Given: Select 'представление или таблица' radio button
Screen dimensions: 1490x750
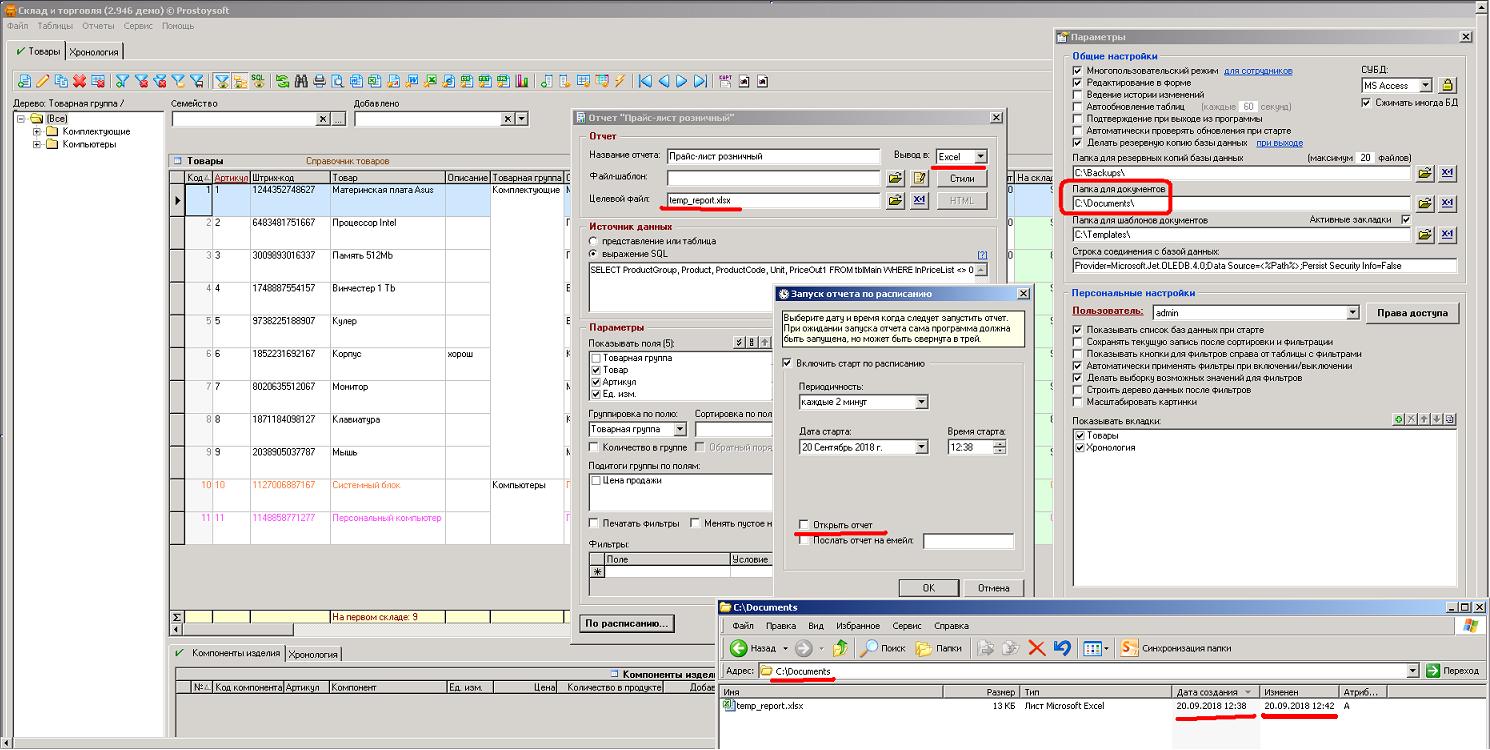Looking at the screenshot, I should (595, 241).
